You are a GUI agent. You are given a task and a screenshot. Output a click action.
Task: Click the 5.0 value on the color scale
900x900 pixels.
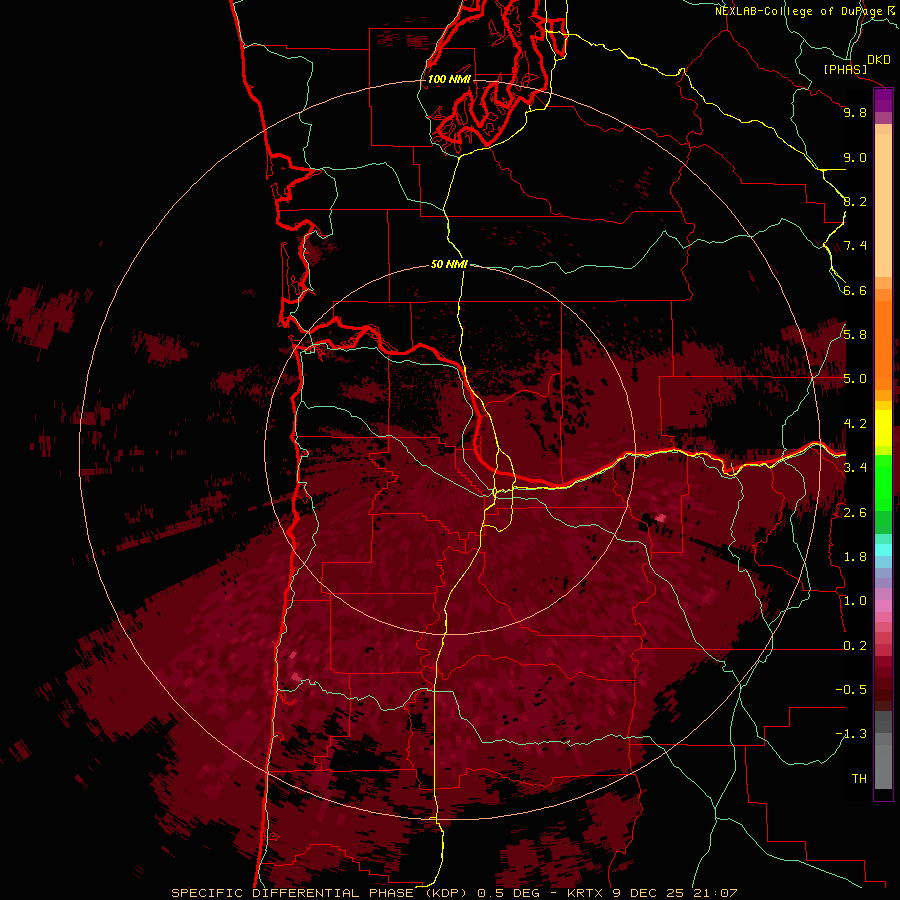click(x=855, y=379)
